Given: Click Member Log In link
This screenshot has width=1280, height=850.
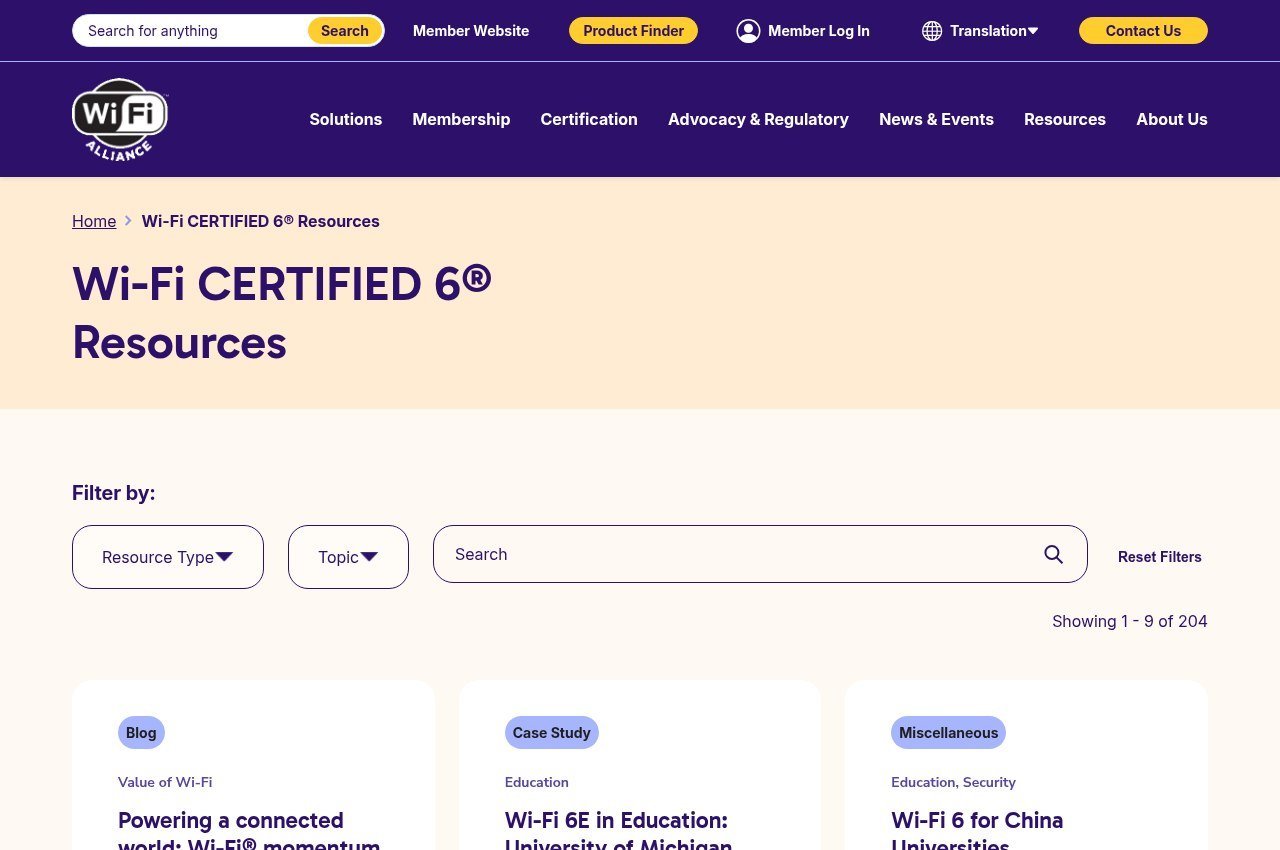Looking at the screenshot, I should coord(819,31).
